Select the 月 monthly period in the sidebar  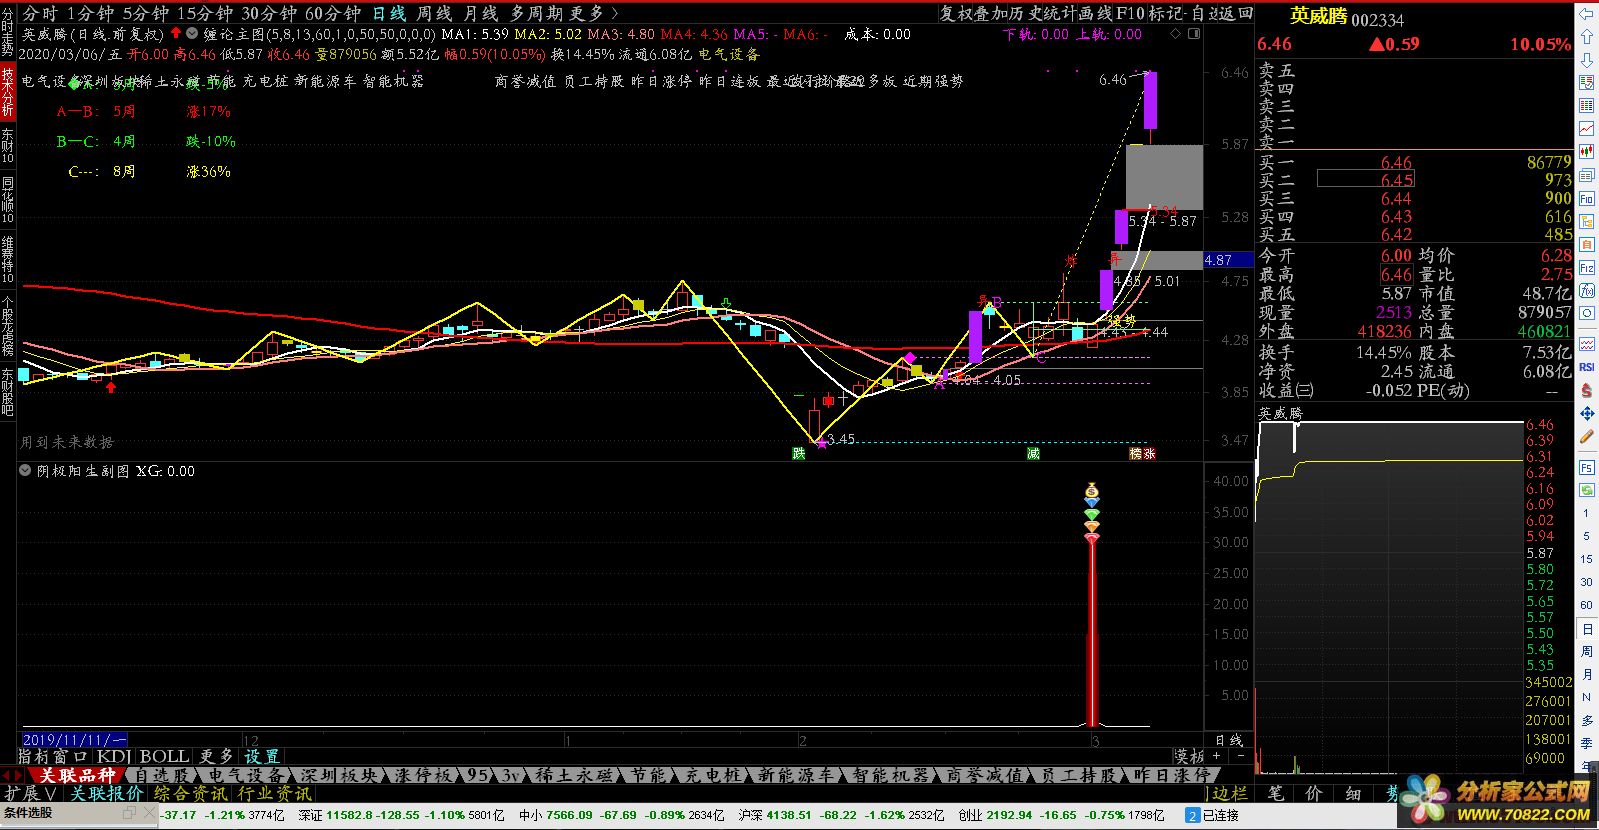[x=1587, y=675]
